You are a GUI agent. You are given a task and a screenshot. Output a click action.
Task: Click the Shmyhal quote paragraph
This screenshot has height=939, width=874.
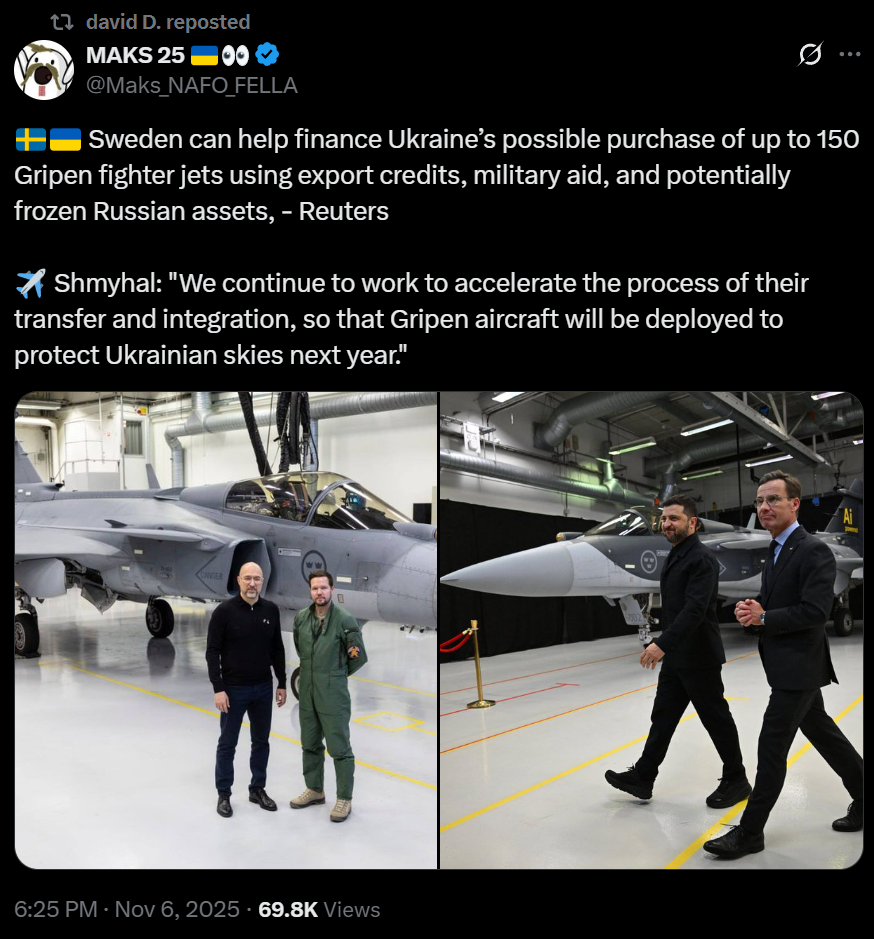[x=412, y=319]
